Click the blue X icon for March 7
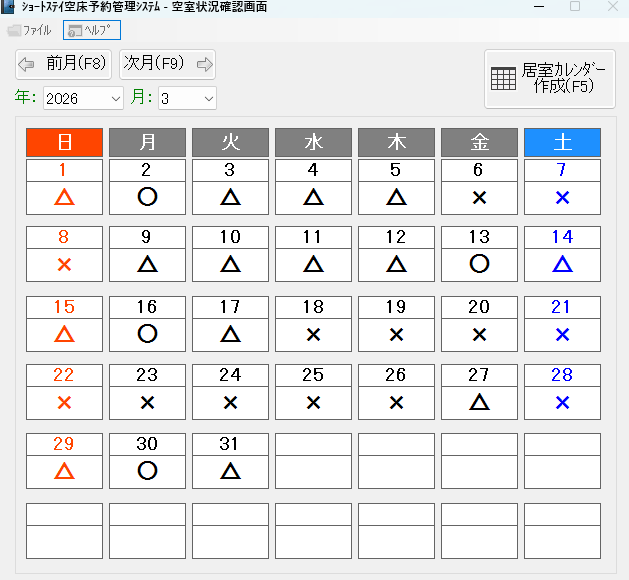This screenshot has width=629, height=580. tap(562, 197)
